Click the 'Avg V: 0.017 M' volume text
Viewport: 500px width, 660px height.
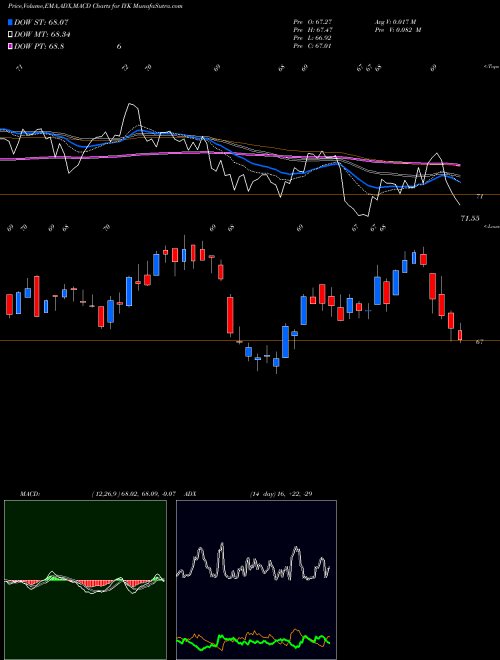pyautogui.click(x=396, y=21)
